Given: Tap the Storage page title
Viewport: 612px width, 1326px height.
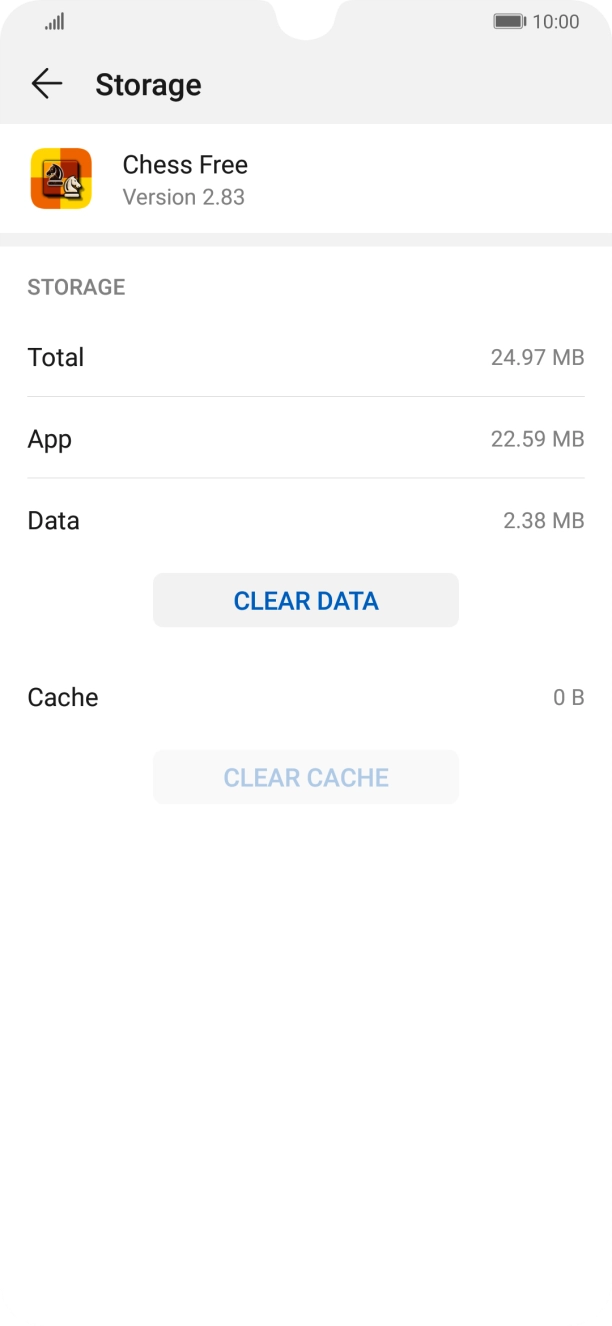Looking at the screenshot, I should coord(148,85).
